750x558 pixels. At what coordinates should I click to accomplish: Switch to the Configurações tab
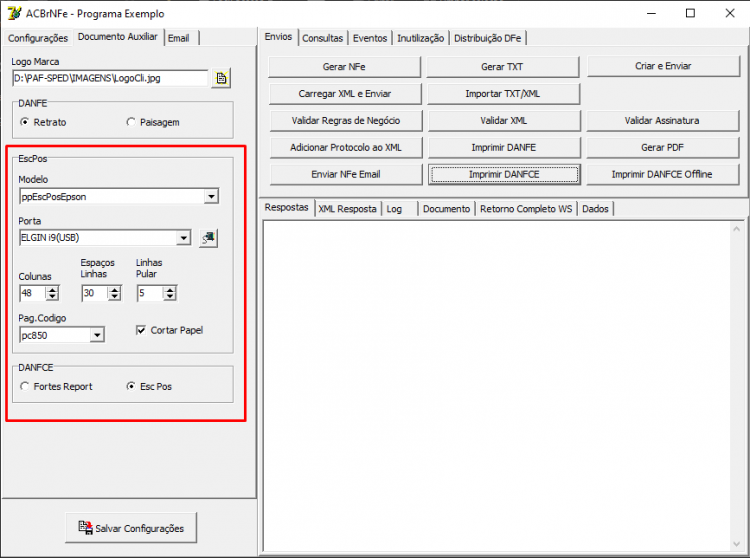pyautogui.click(x=38, y=38)
